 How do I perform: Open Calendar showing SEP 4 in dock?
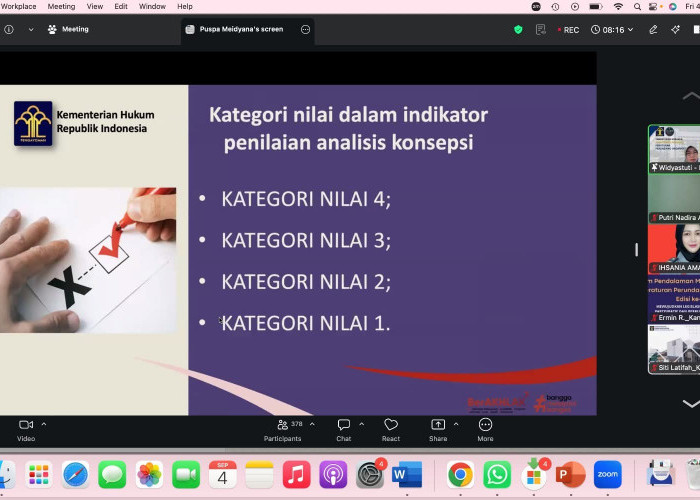coord(222,474)
